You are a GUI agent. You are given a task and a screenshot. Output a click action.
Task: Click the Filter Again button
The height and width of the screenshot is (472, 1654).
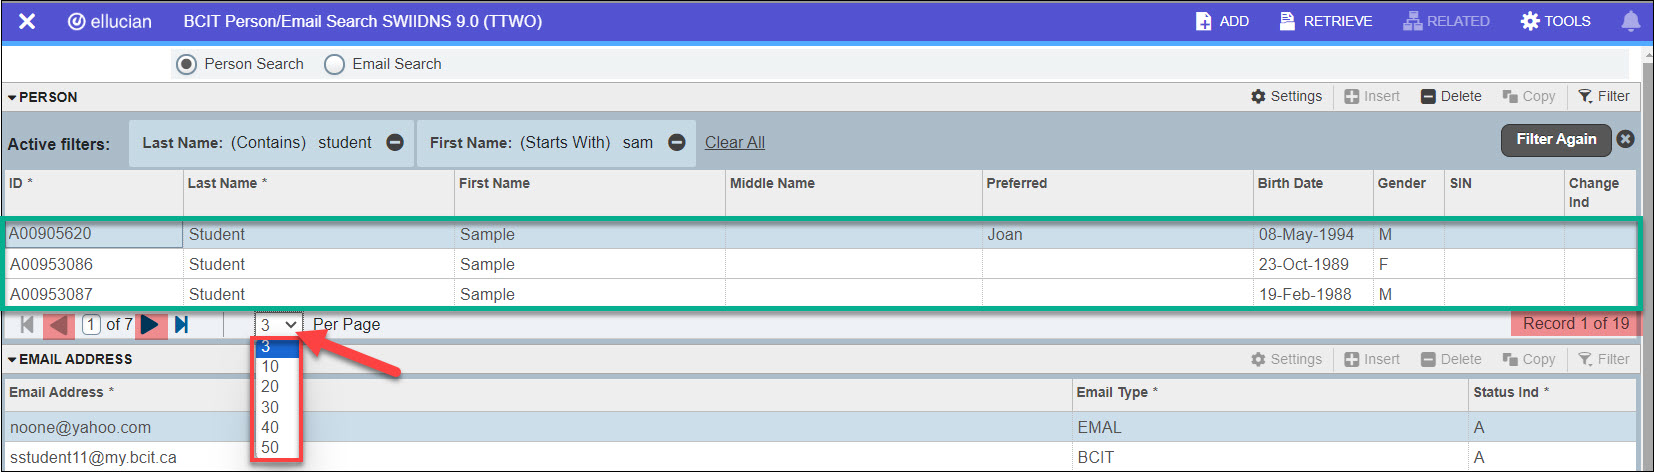[x=1556, y=140]
